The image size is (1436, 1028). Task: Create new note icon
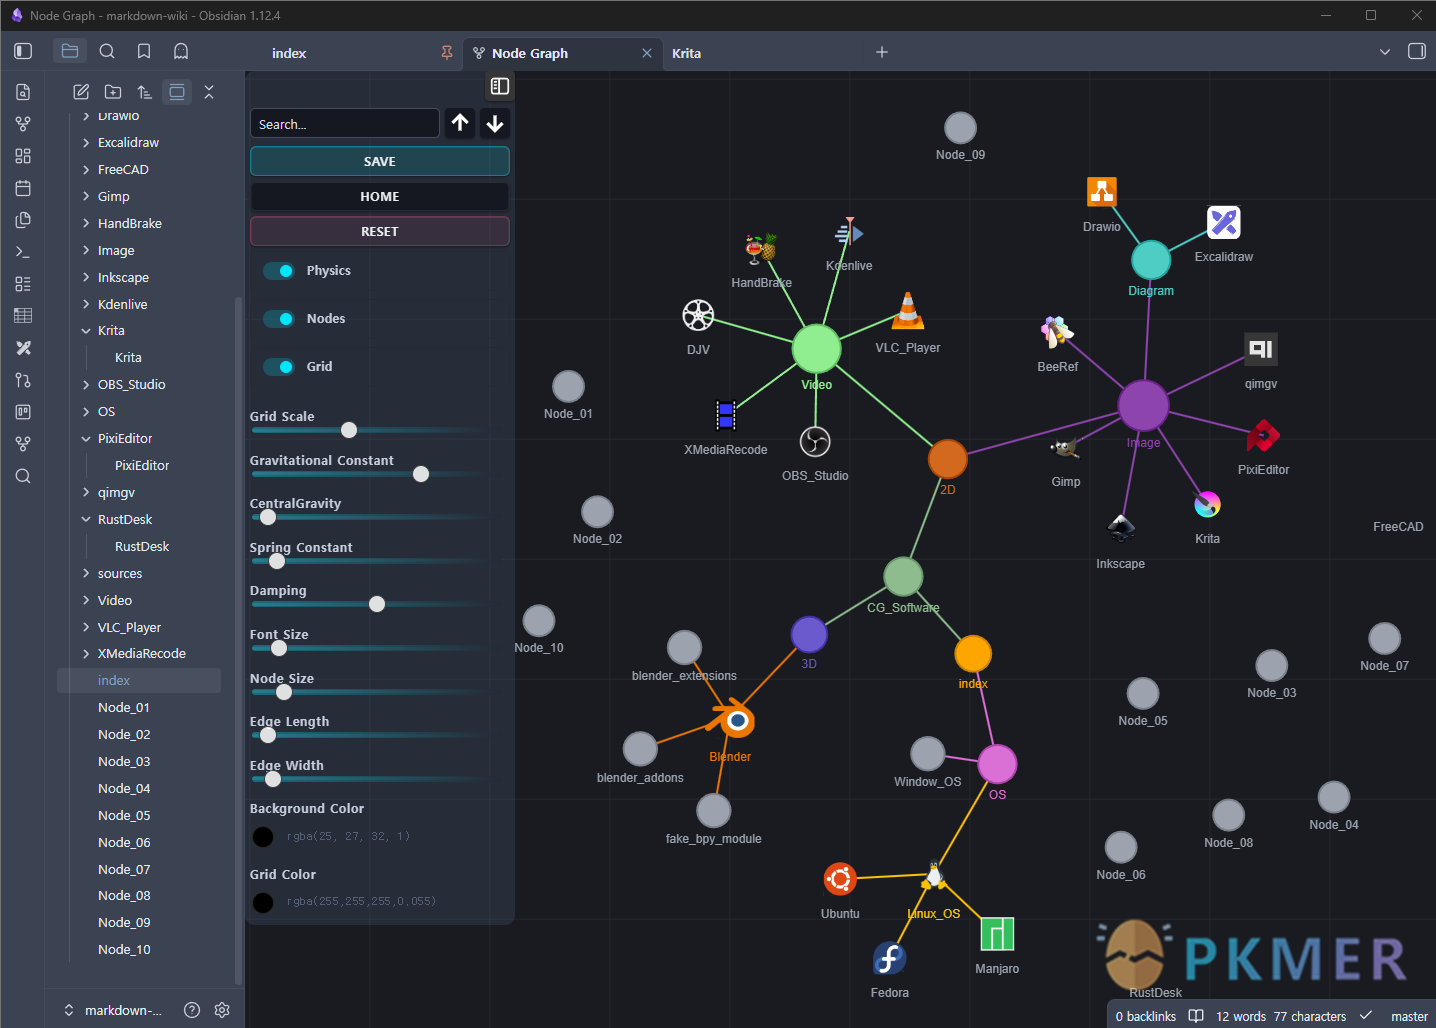point(81,92)
